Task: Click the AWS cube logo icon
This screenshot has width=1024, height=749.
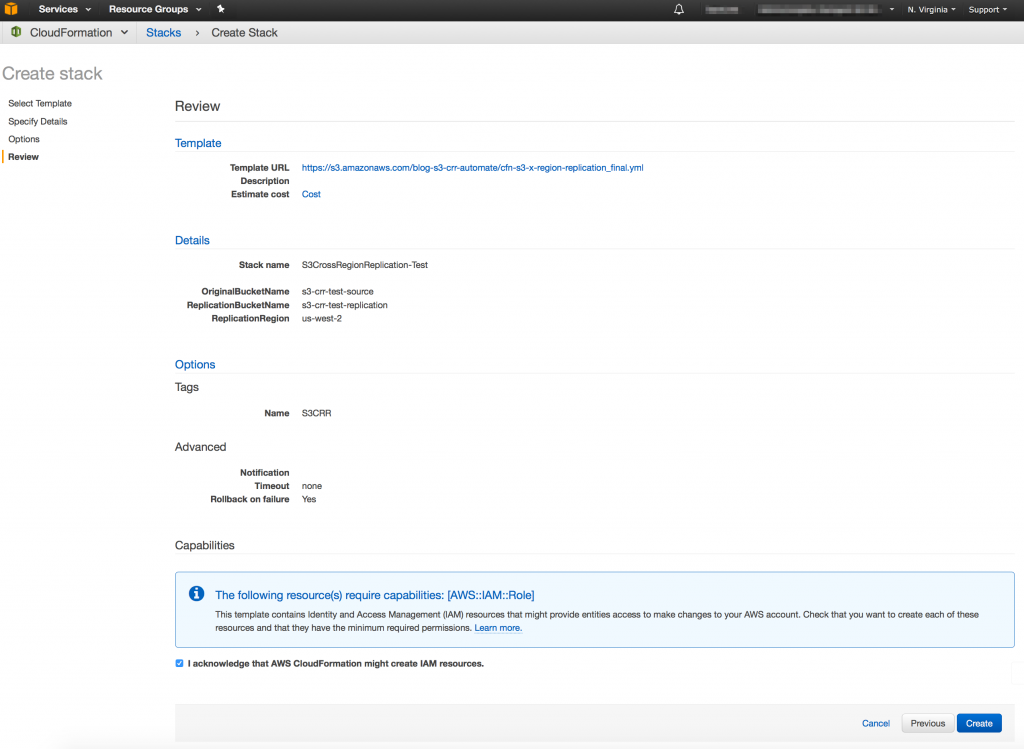Action: pyautogui.click(x=11, y=9)
